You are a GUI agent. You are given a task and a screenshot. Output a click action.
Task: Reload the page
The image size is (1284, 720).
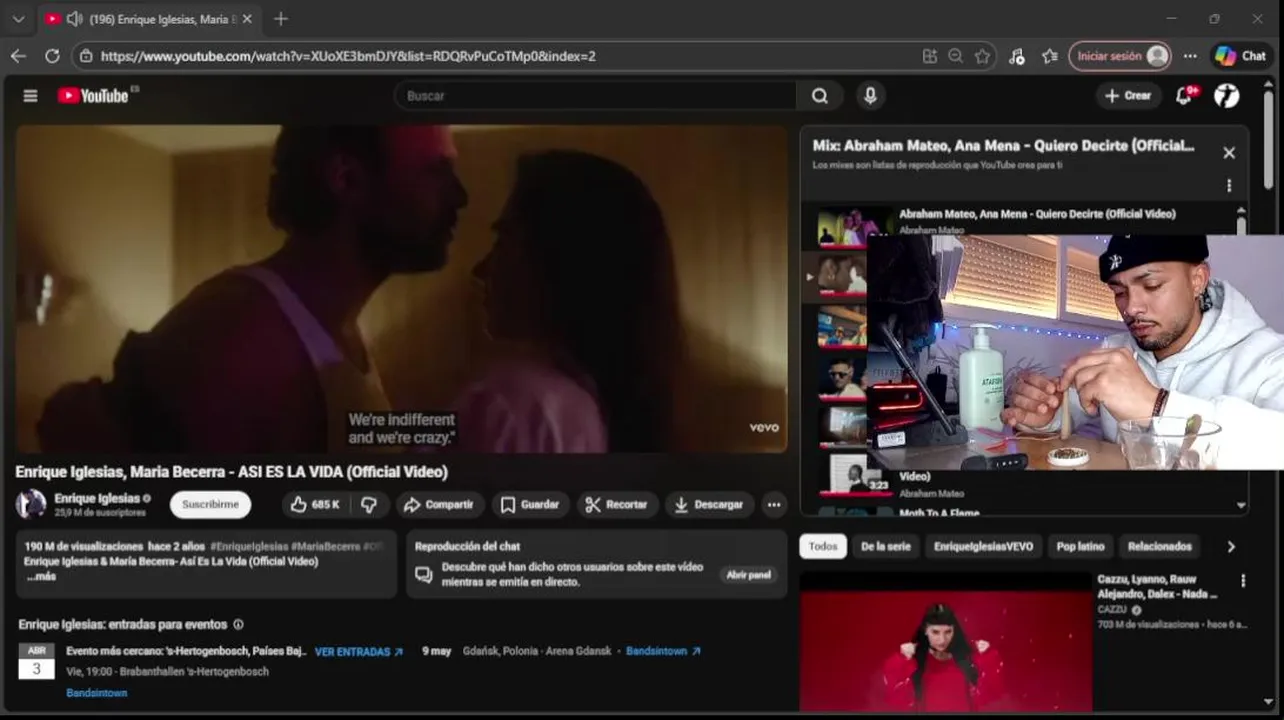[52, 56]
